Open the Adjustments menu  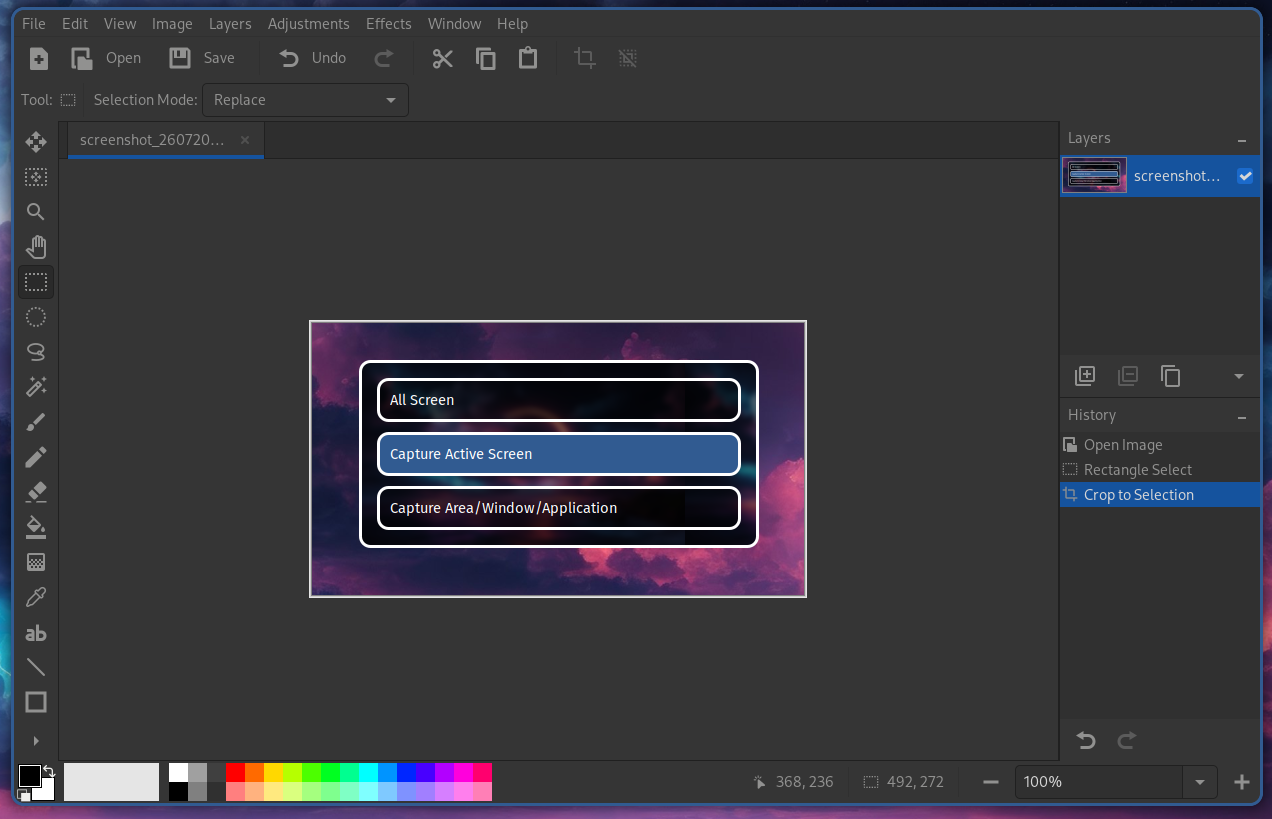(x=308, y=23)
